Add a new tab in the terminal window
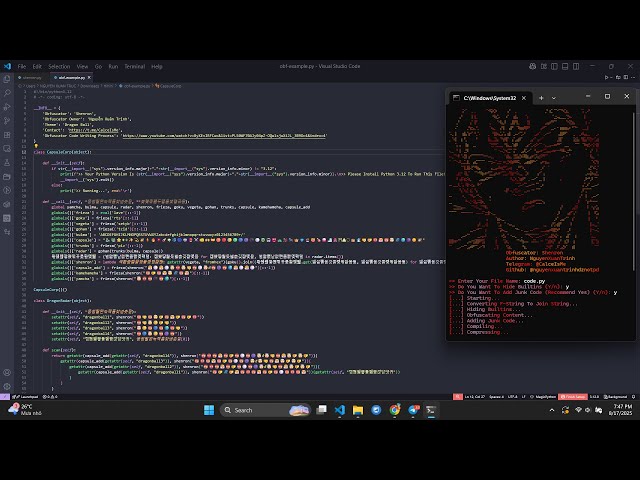The width and height of the screenshot is (640, 480). (x=541, y=98)
